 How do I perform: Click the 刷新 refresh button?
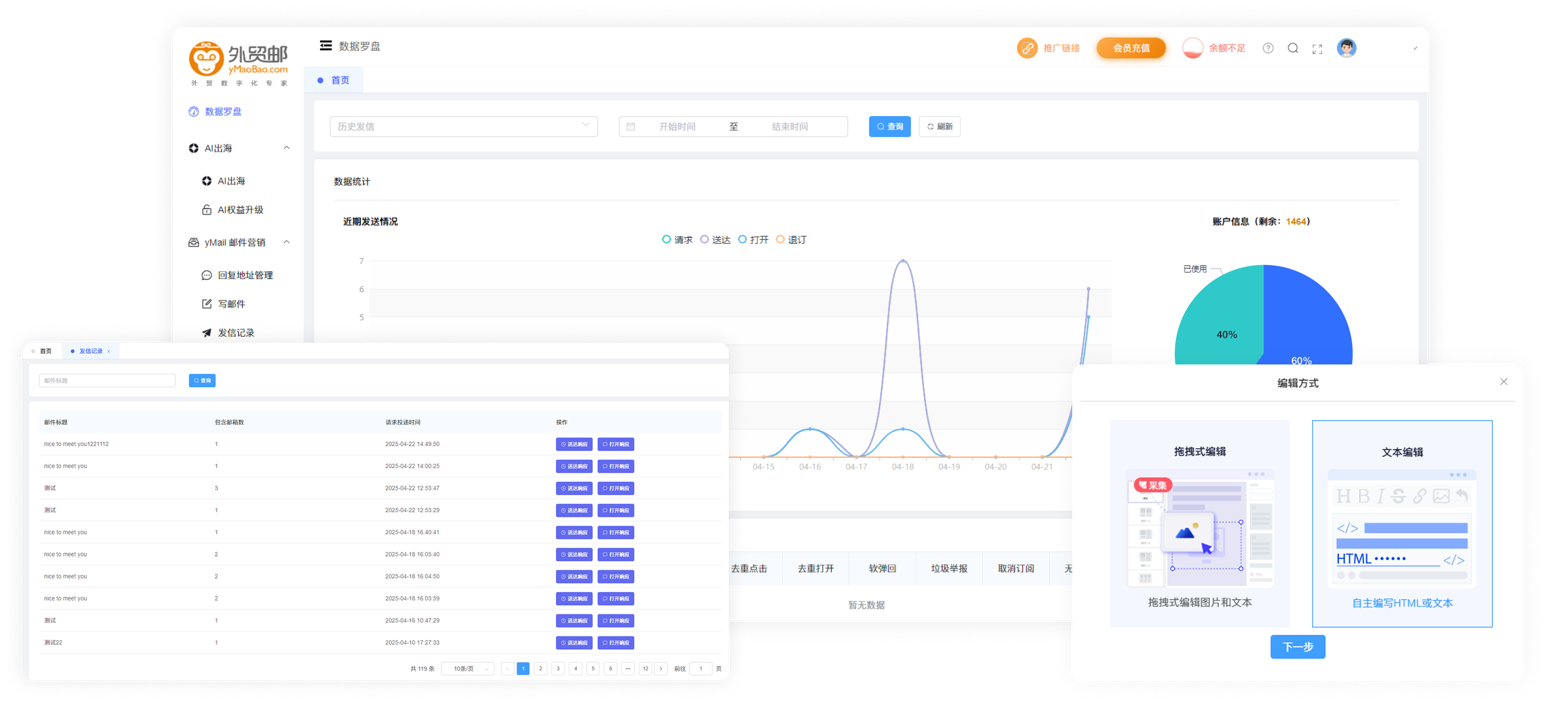[x=940, y=127]
